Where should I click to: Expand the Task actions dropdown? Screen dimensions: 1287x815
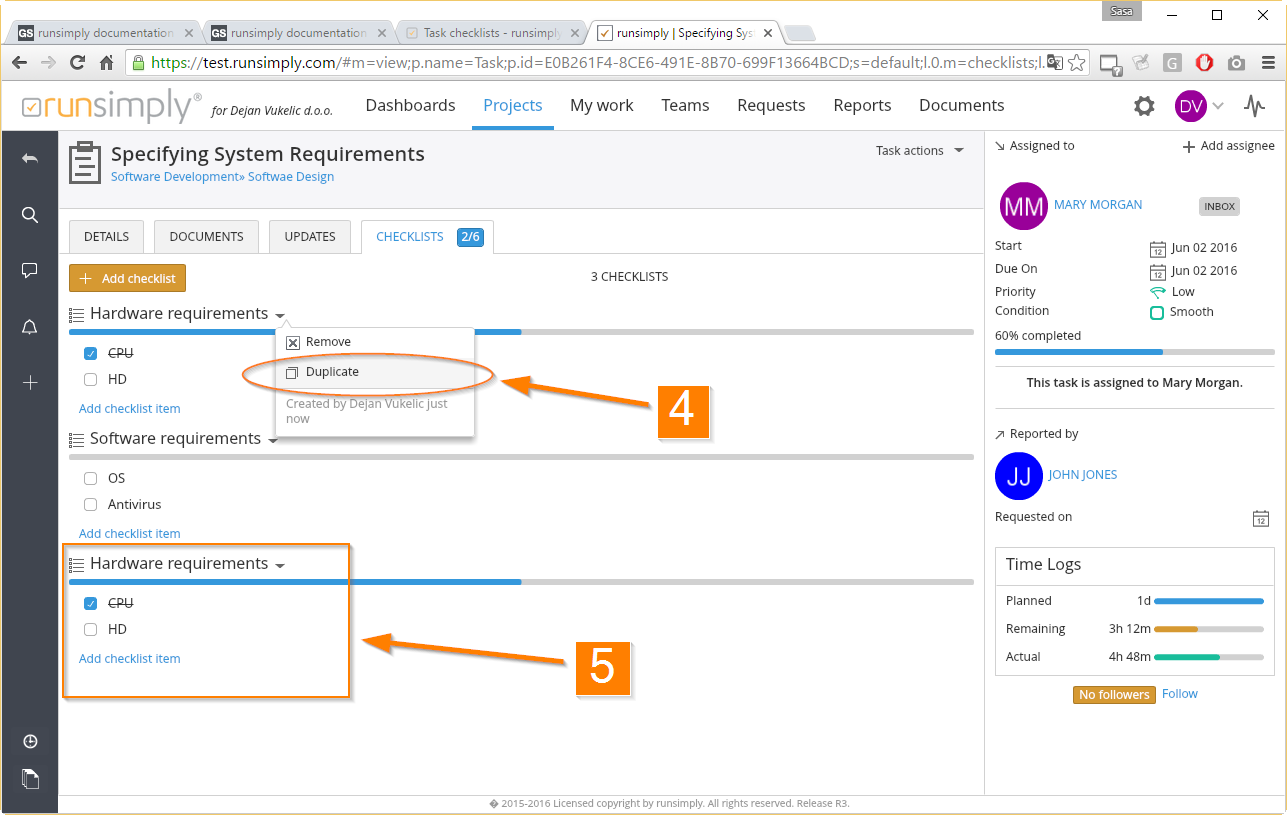click(x=919, y=151)
